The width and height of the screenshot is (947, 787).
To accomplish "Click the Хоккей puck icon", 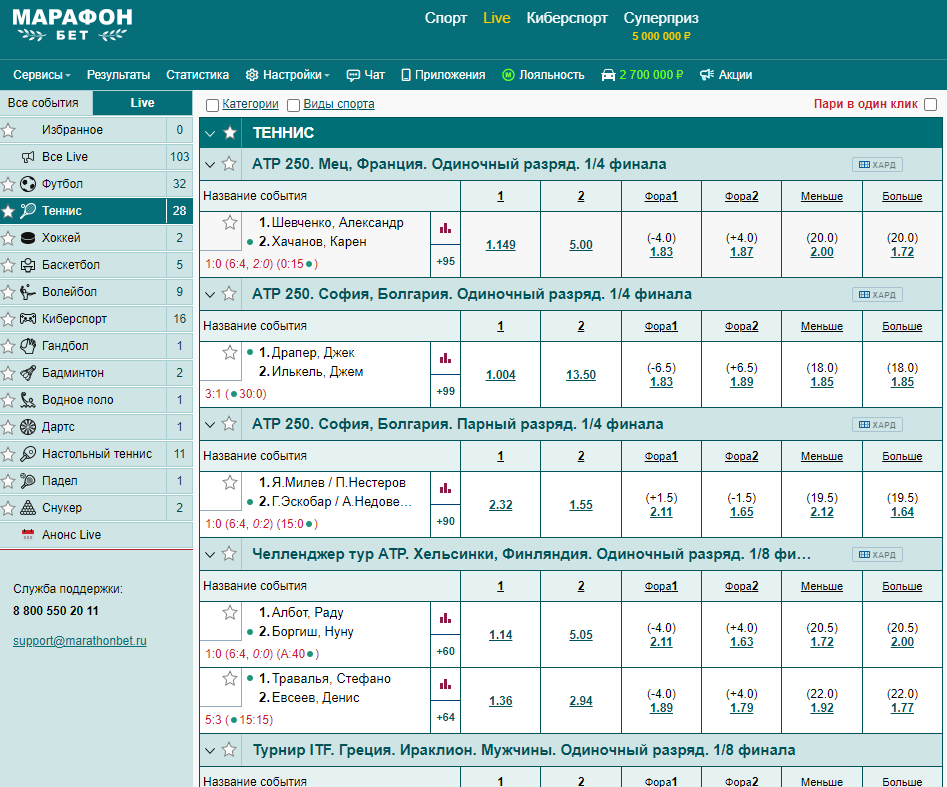I will point(28,238).
